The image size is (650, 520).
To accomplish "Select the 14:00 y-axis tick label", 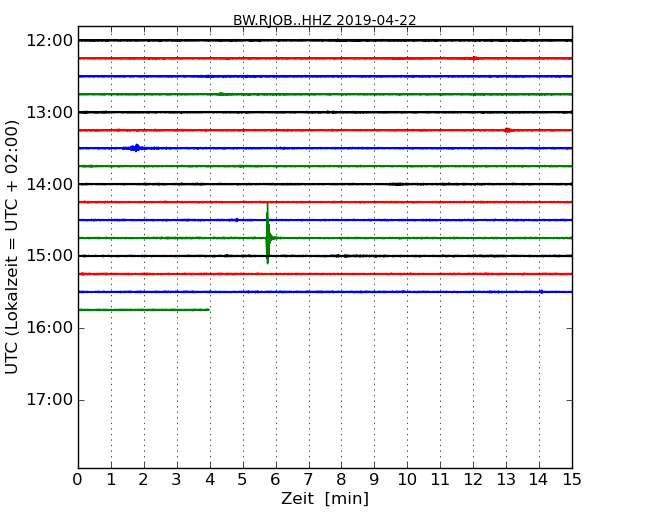I will click(49, 184).
